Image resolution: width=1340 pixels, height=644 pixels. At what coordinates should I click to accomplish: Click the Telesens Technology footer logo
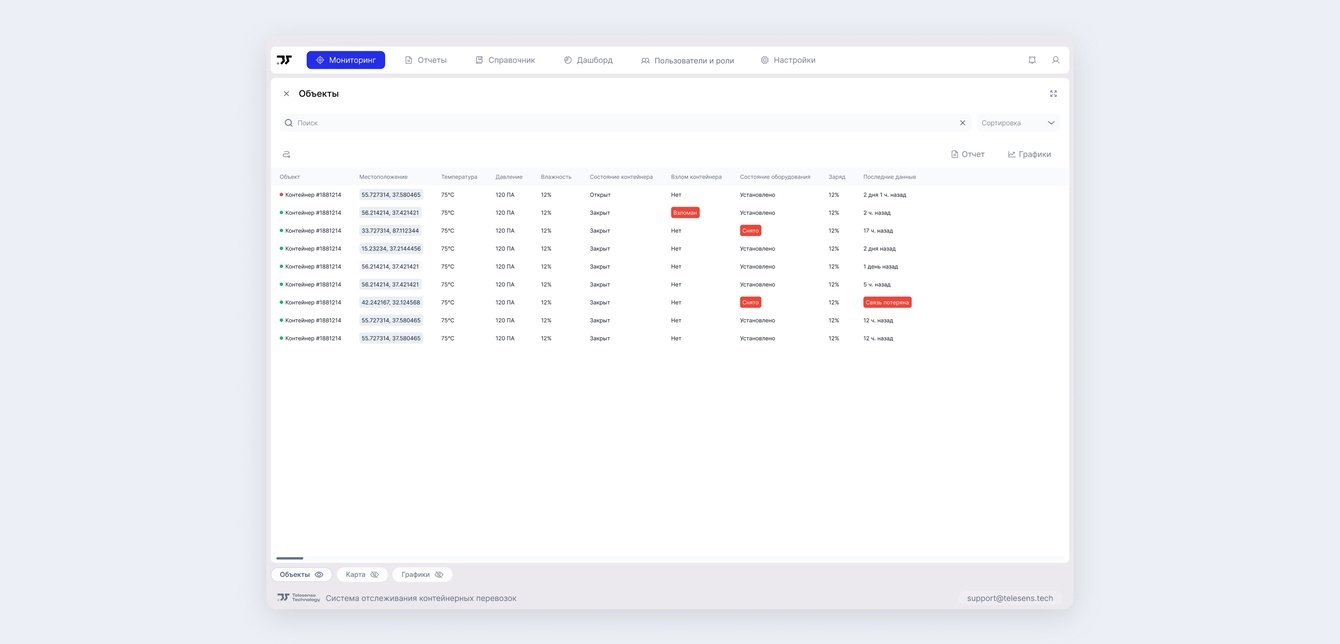pyautogui.click(x=298, y=598)
